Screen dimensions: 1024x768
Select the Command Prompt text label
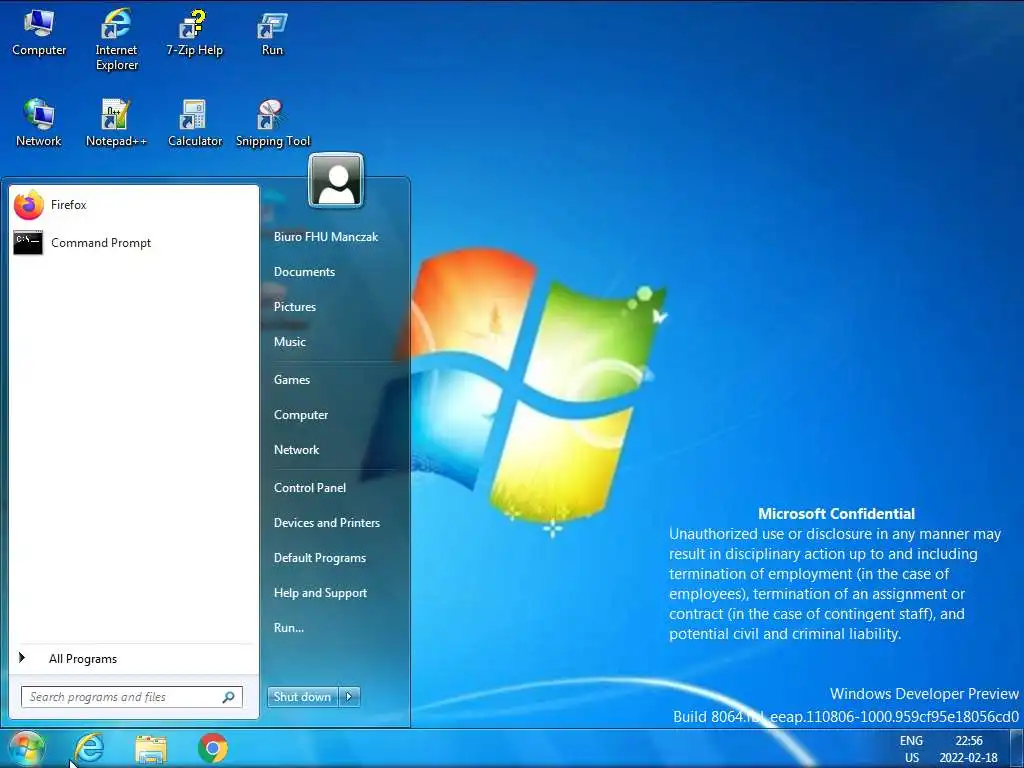click(101, 243)
